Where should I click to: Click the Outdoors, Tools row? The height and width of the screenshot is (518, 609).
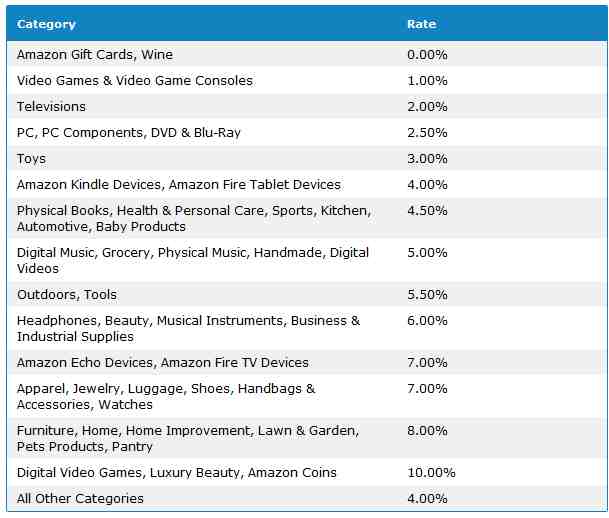coord(307,295)
